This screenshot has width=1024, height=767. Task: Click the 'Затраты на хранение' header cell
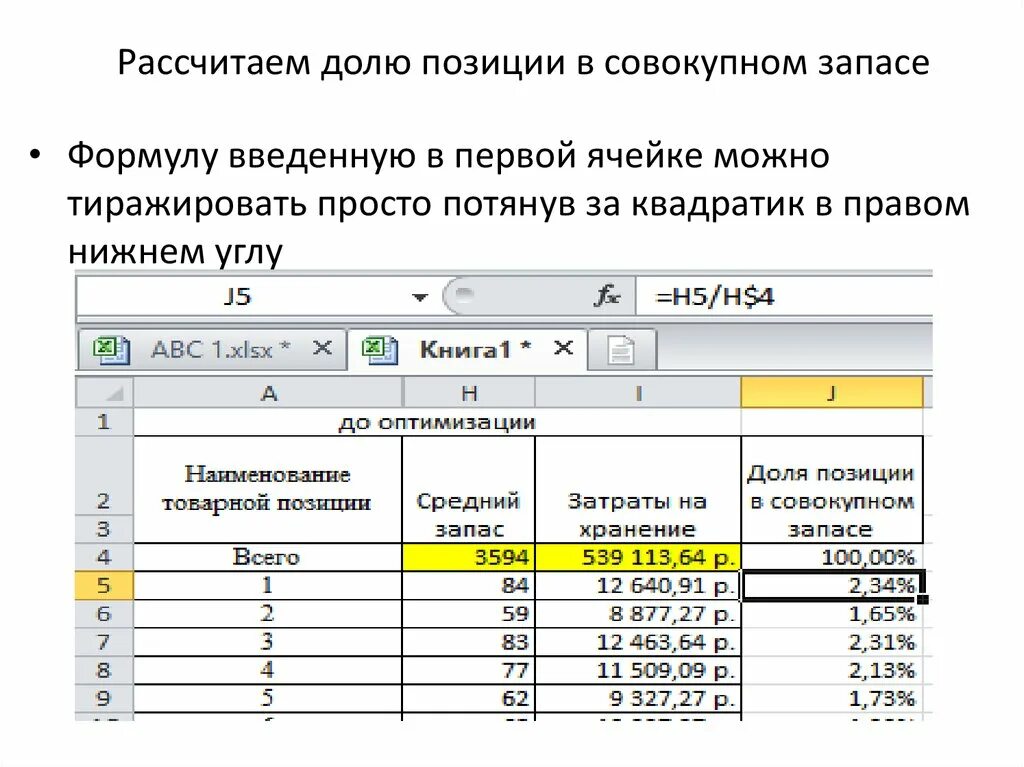point(638,489)
